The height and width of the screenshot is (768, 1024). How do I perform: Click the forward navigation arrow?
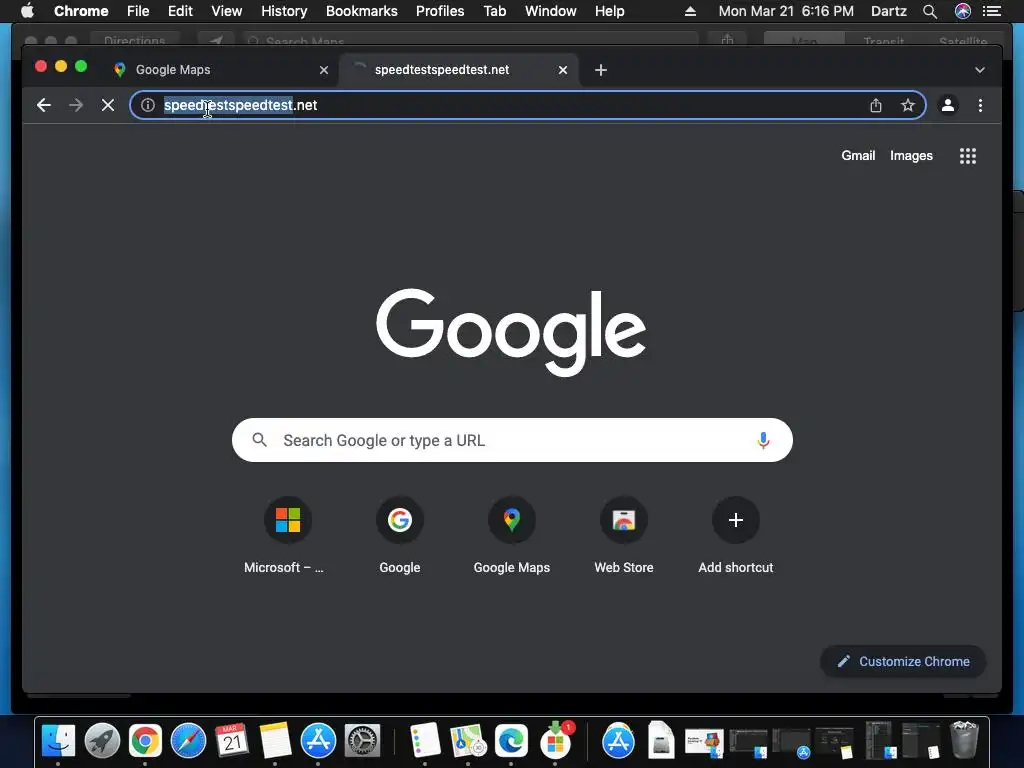(76, 105)
